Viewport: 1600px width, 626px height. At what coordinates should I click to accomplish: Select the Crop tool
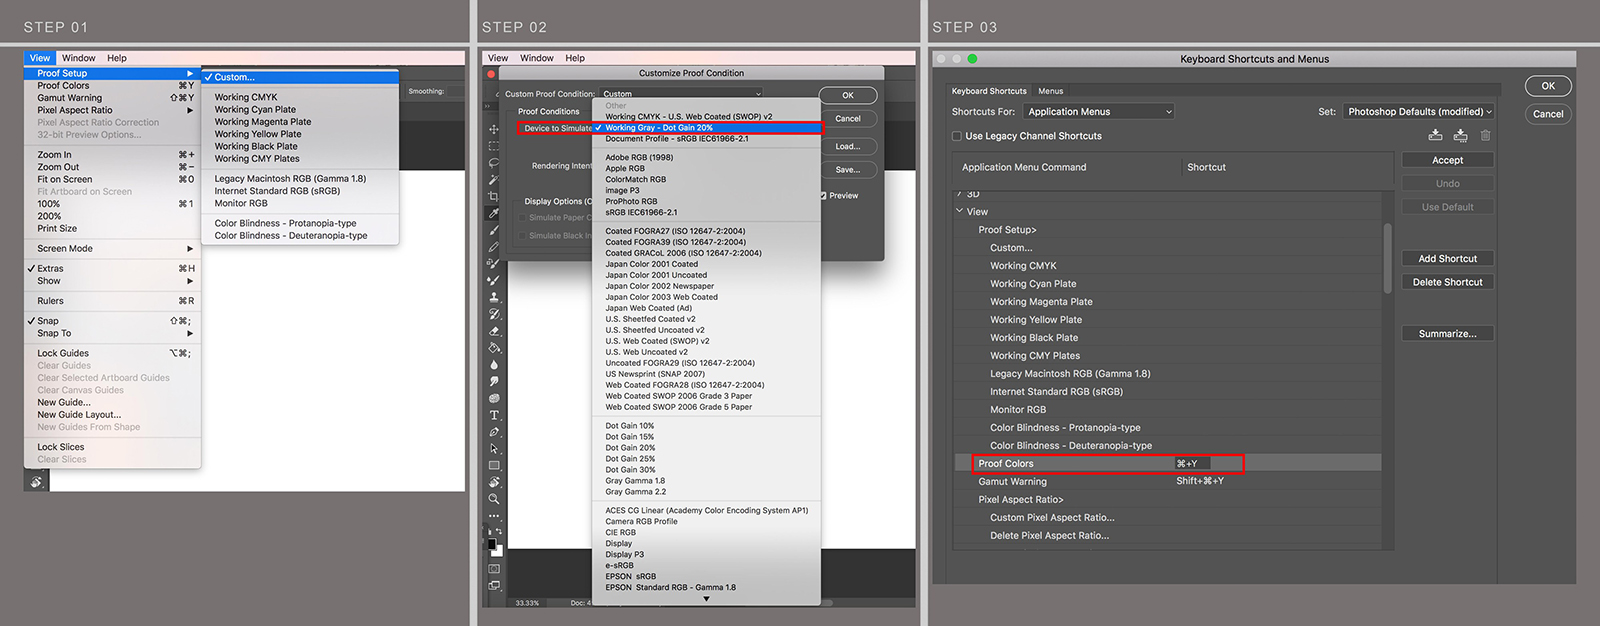pyautogui.click(x=494, y=197)
